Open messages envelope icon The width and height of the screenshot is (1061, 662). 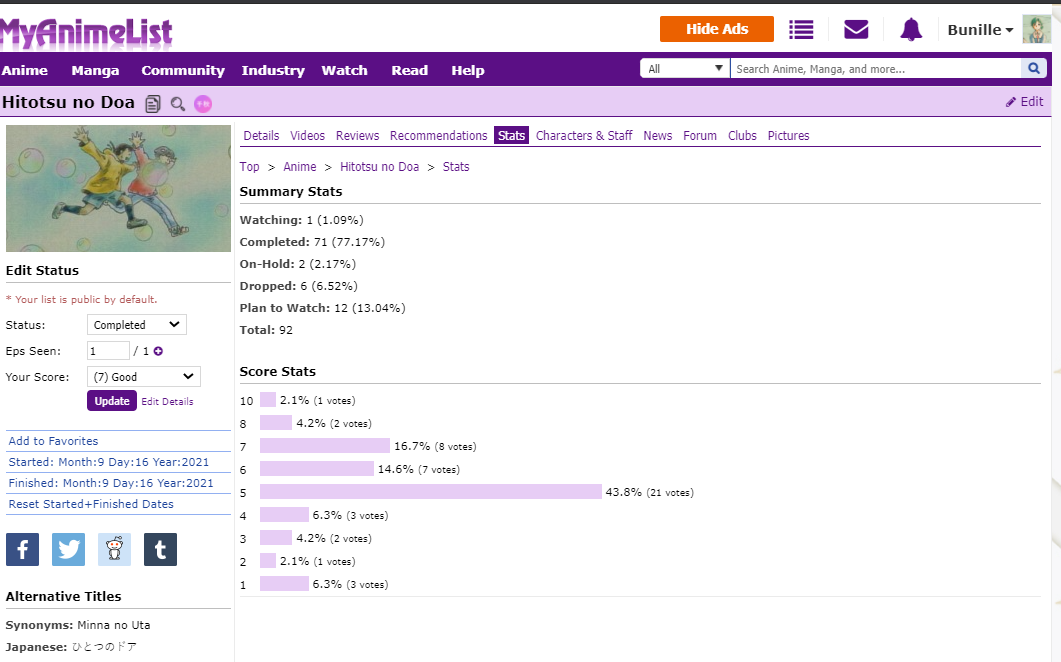(x=856, y=30)
